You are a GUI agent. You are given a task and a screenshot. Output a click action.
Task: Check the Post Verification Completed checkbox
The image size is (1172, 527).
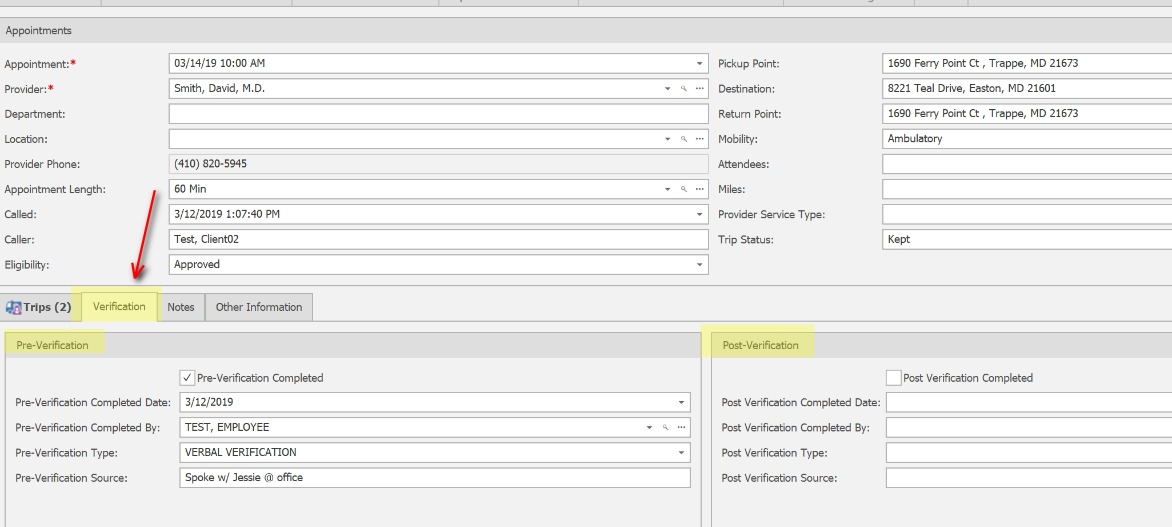point(893,377)
